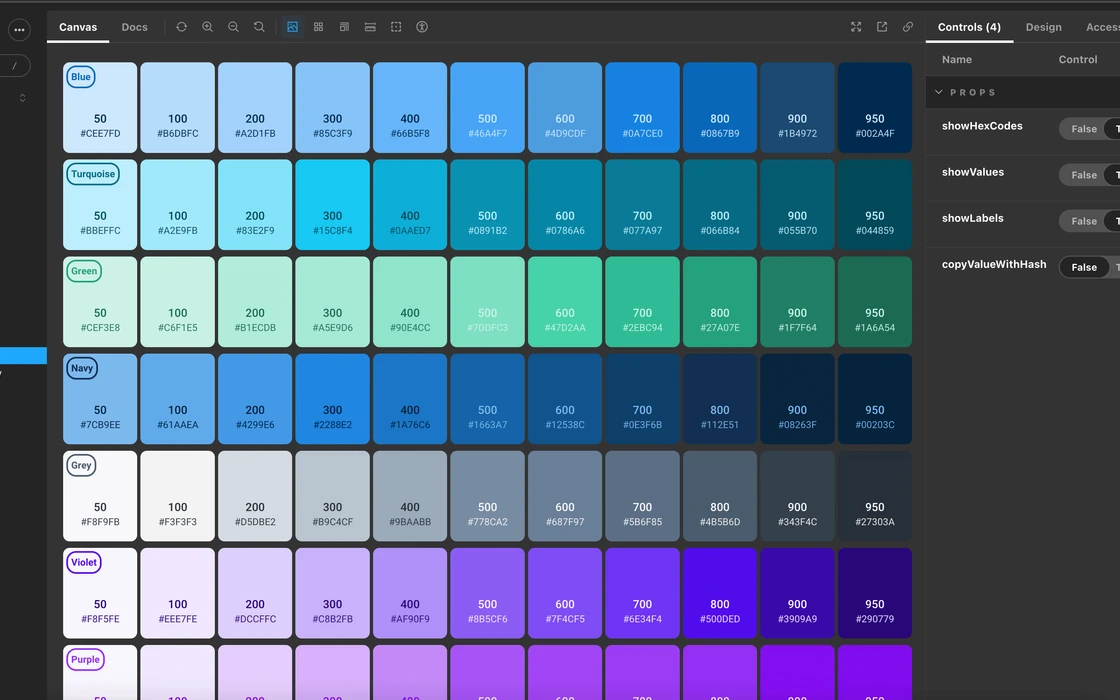
Task: Copy the canvas link
Action: (x=908, y=27)
